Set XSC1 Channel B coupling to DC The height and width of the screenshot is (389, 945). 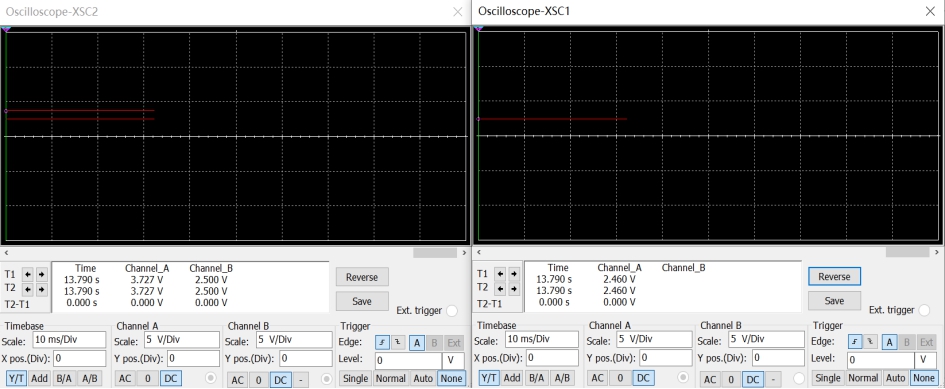(753, 379)
